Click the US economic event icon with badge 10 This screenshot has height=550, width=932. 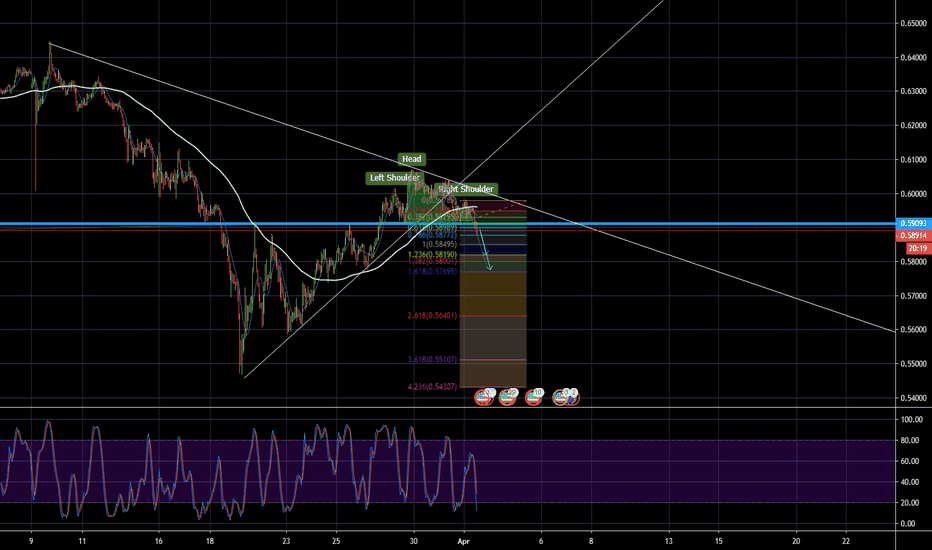(x=534, y=397)
